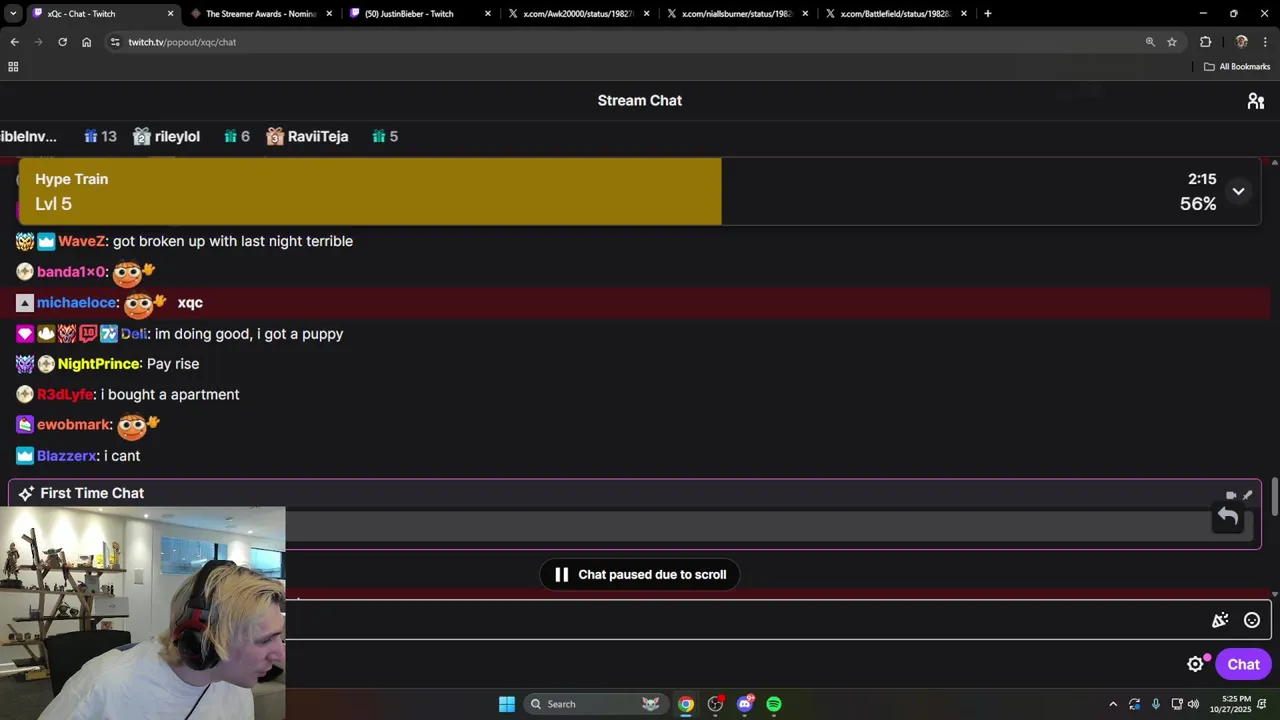Go back to previous page
Image resolution: width=1280 pixels, height=720 pixels.
(x=14, y=42)
